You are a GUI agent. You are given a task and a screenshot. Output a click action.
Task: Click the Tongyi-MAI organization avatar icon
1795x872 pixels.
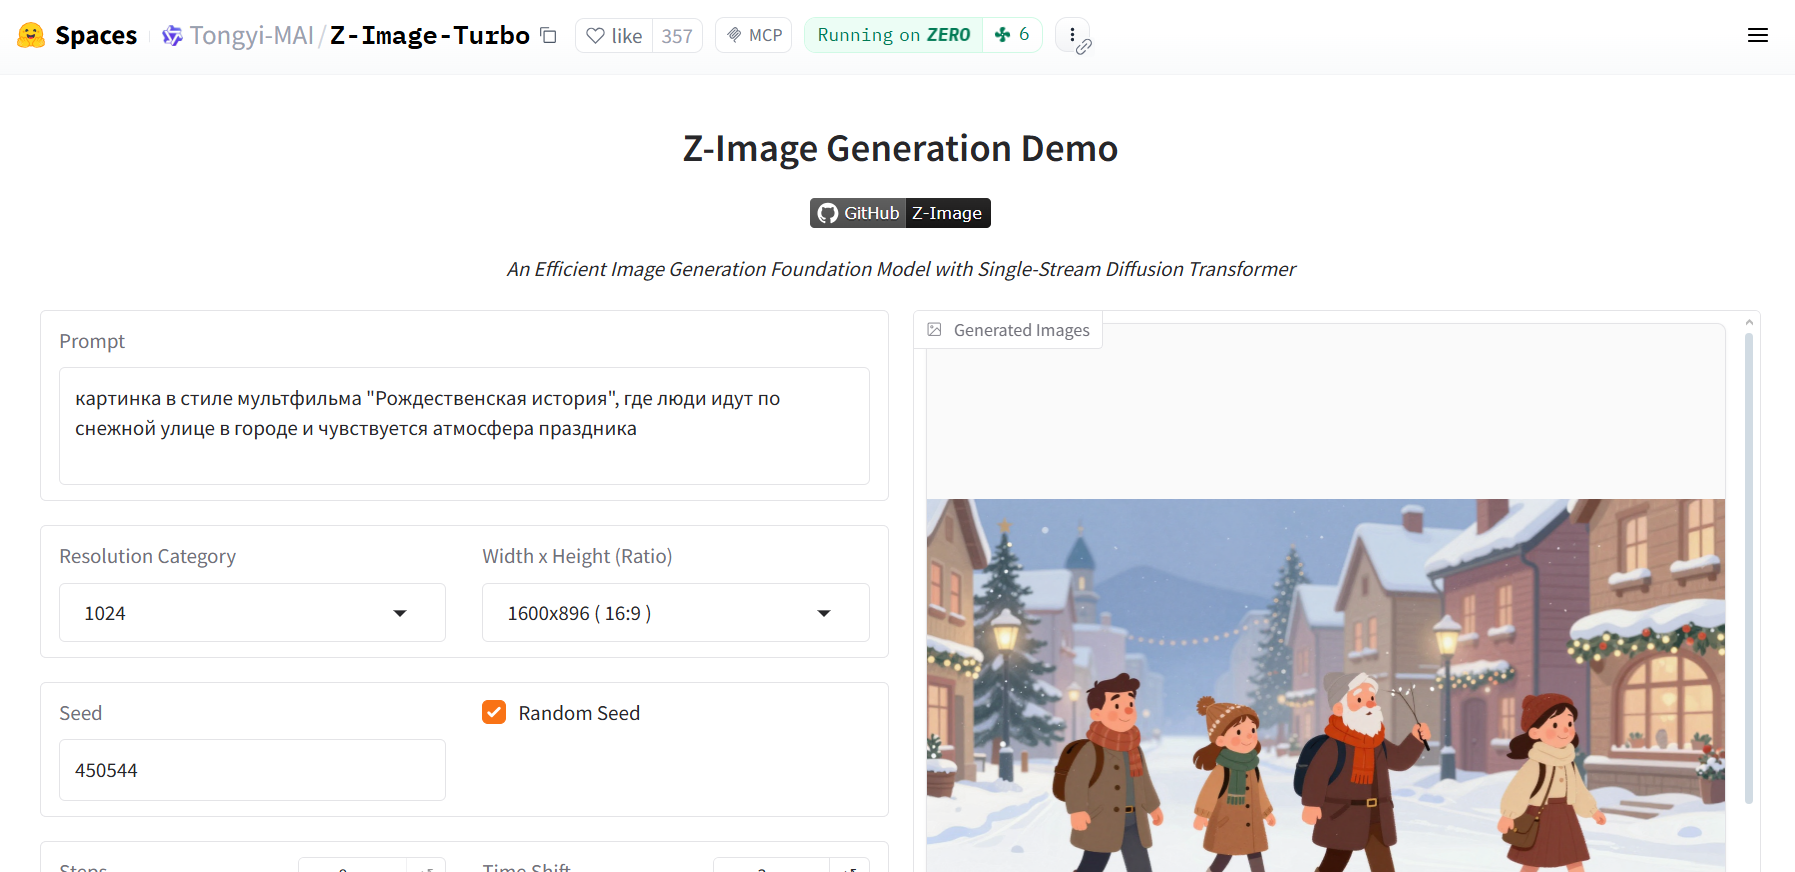tap(172, 36)
